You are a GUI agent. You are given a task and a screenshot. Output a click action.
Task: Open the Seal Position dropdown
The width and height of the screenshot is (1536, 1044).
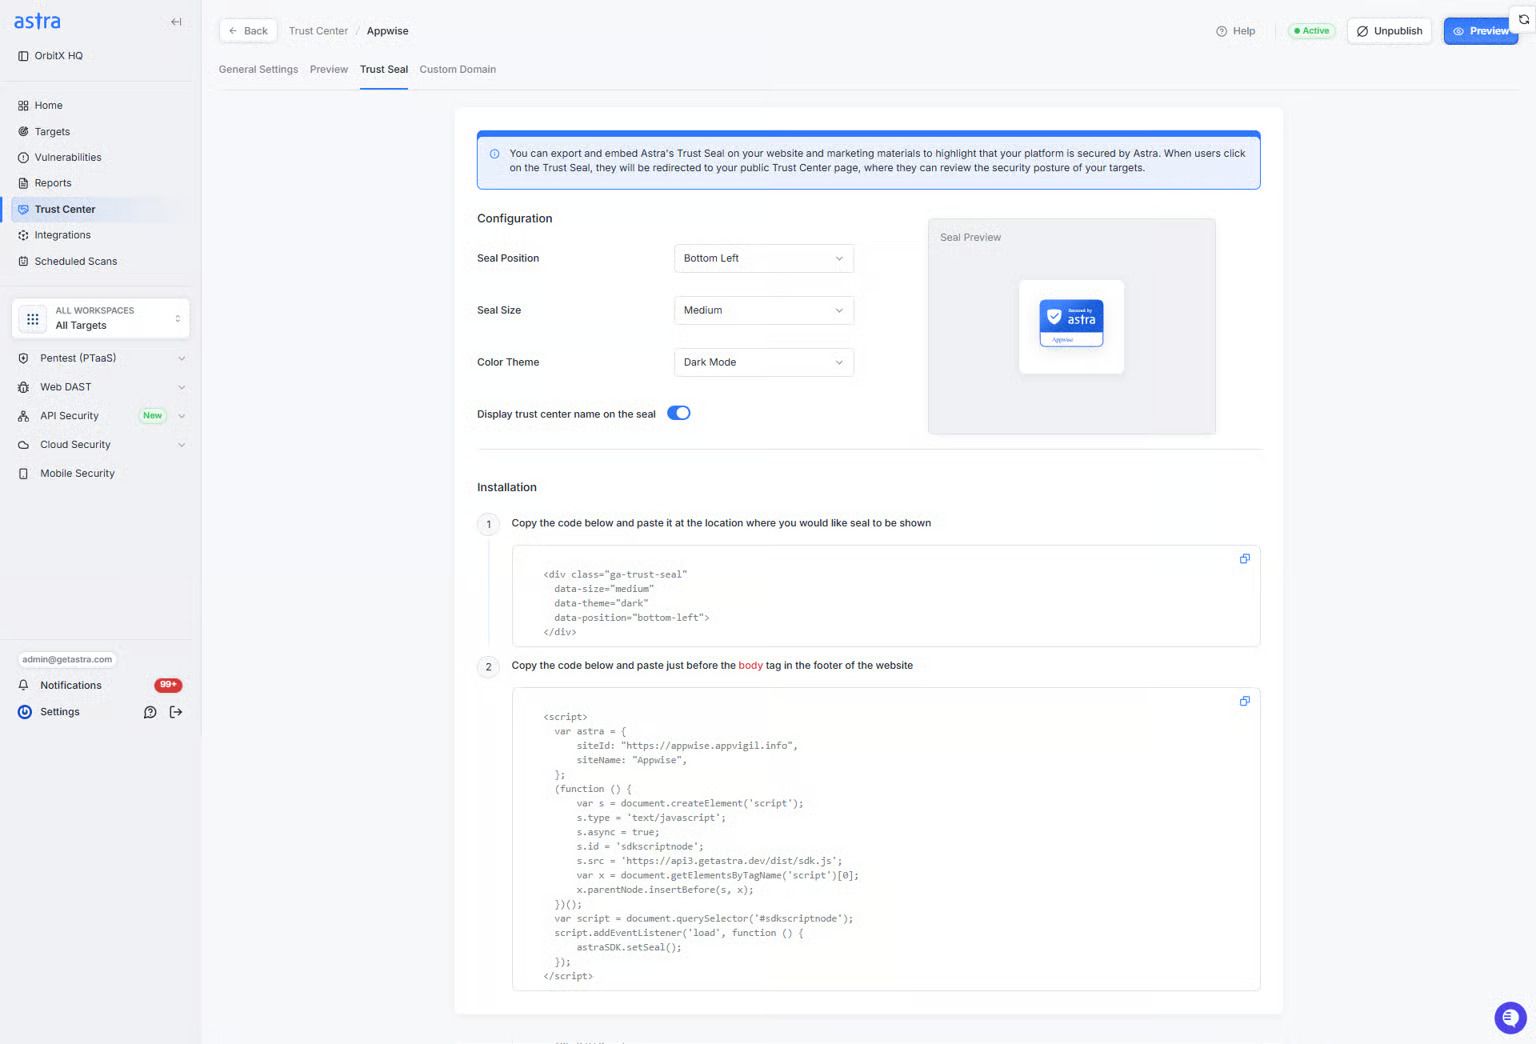click(x=764, y=258)
